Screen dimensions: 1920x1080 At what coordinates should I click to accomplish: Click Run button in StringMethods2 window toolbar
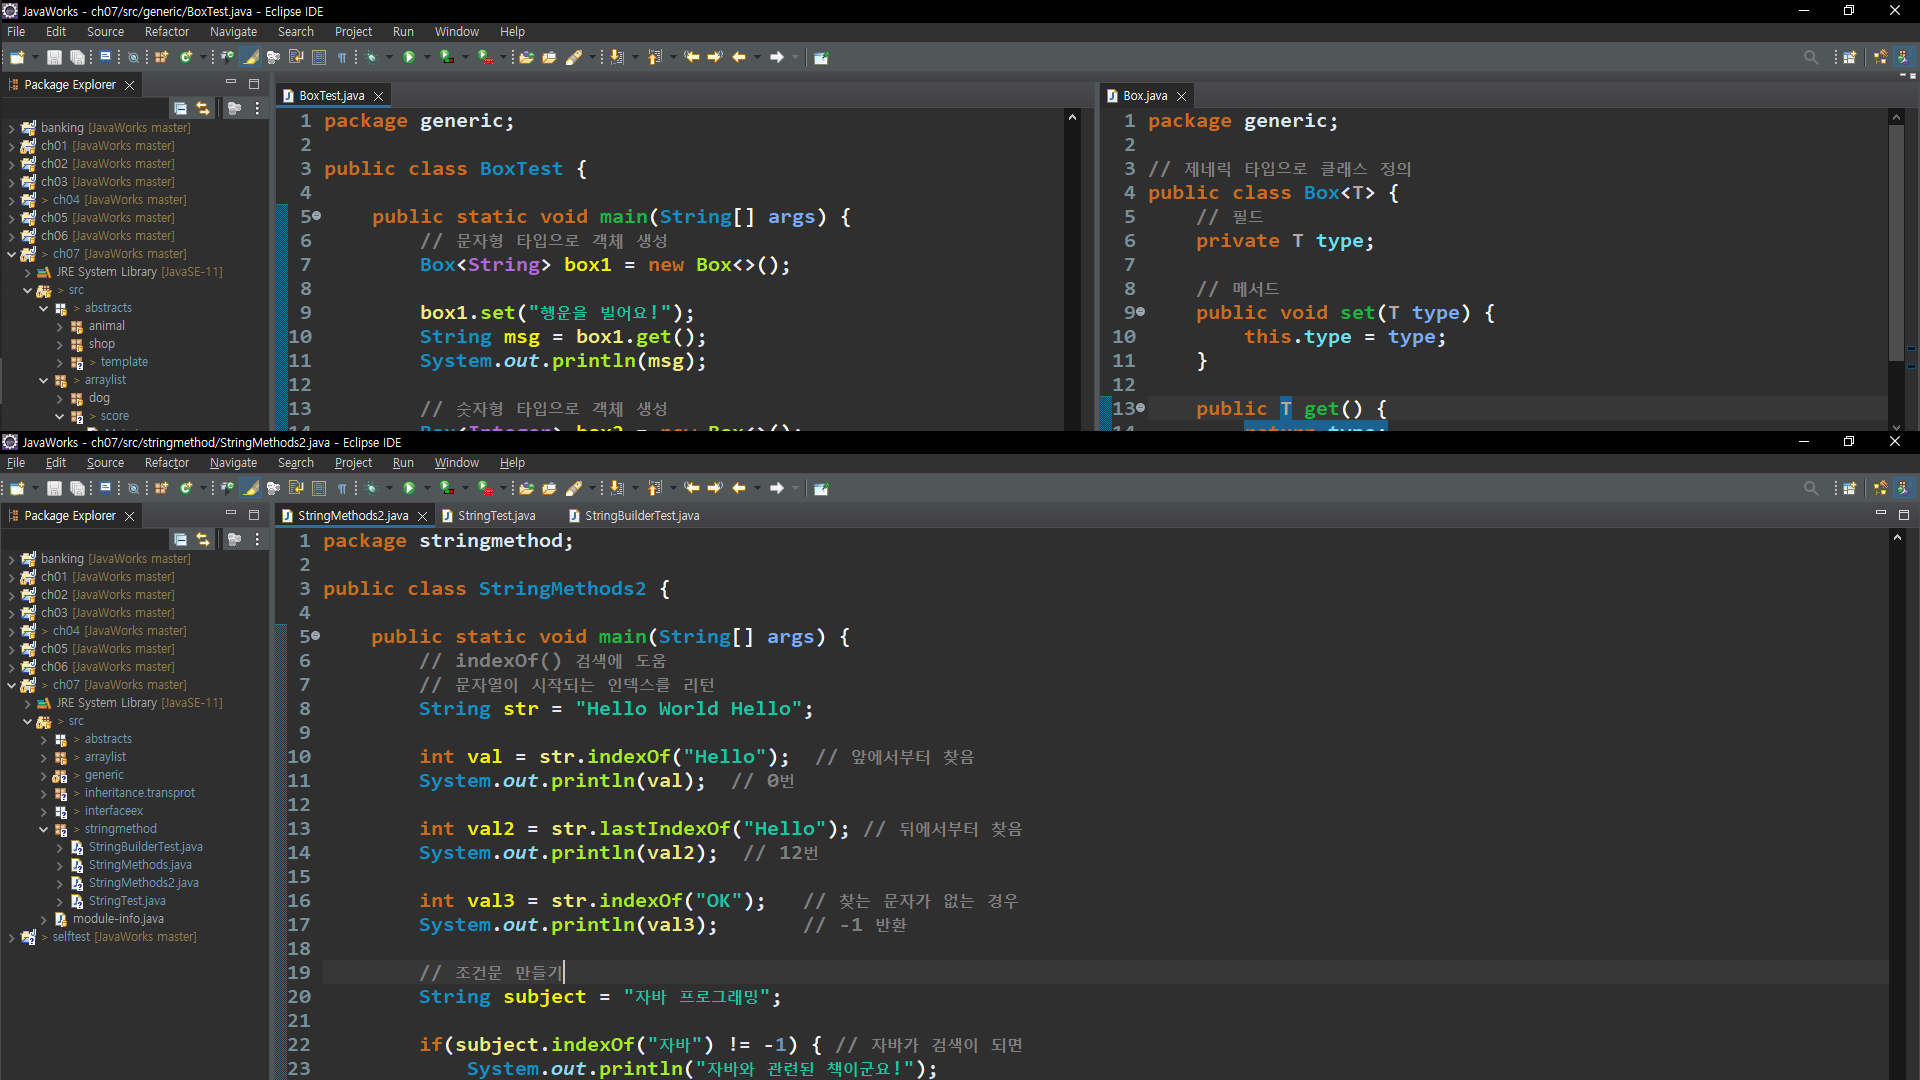[x=409, y=488]
